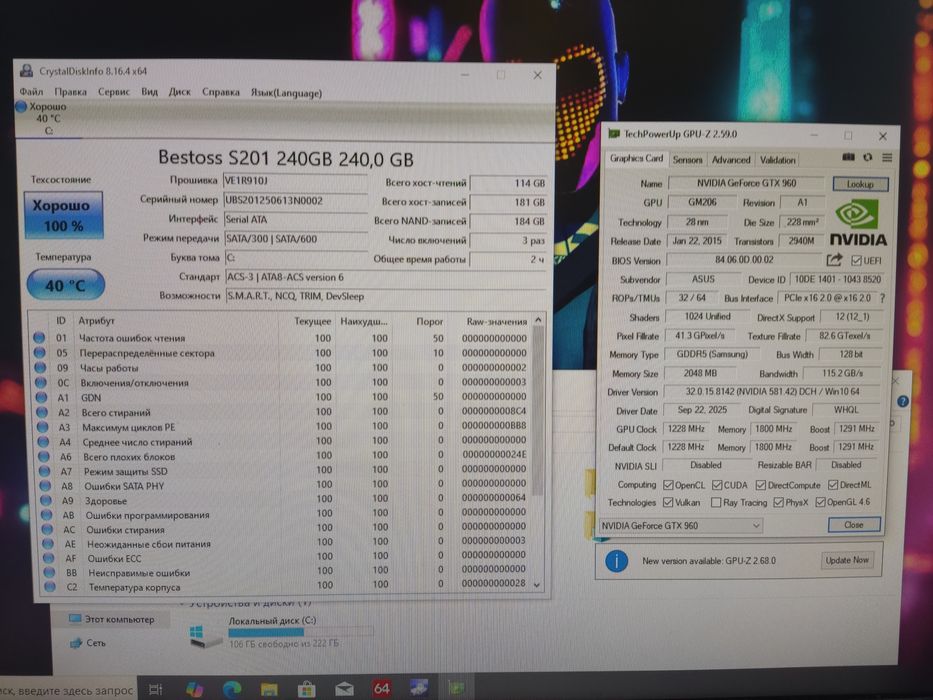
Task: Click the blue info icon for the new version
Action: 616,561
